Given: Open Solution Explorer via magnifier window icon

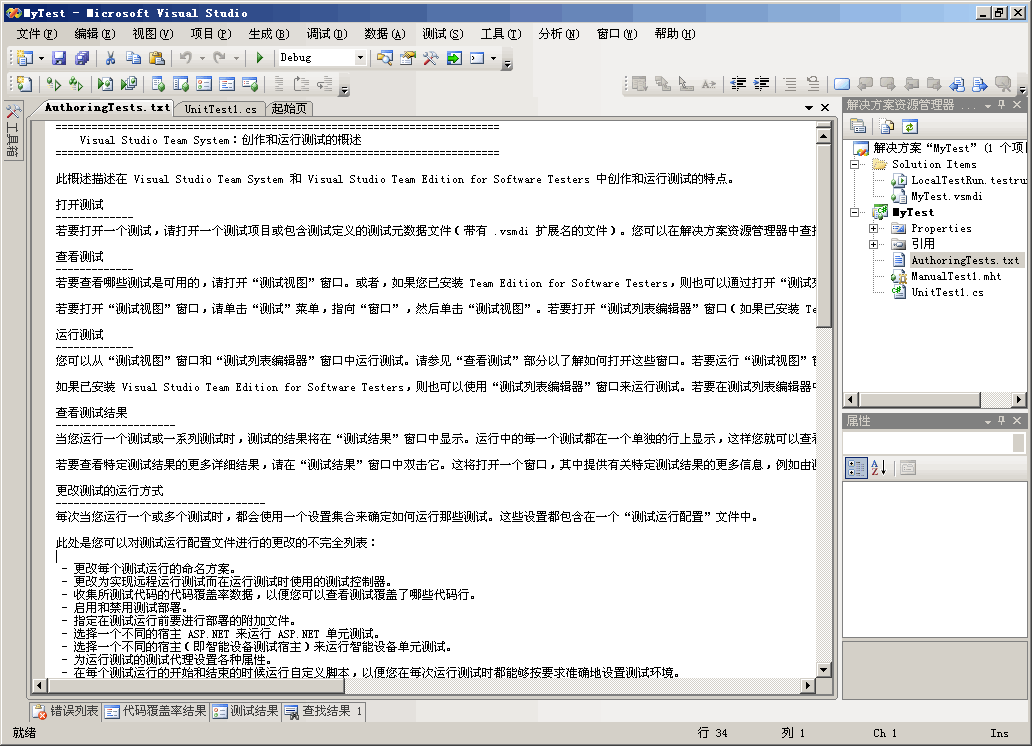Looking at the screenshot, I should (384, 58).
